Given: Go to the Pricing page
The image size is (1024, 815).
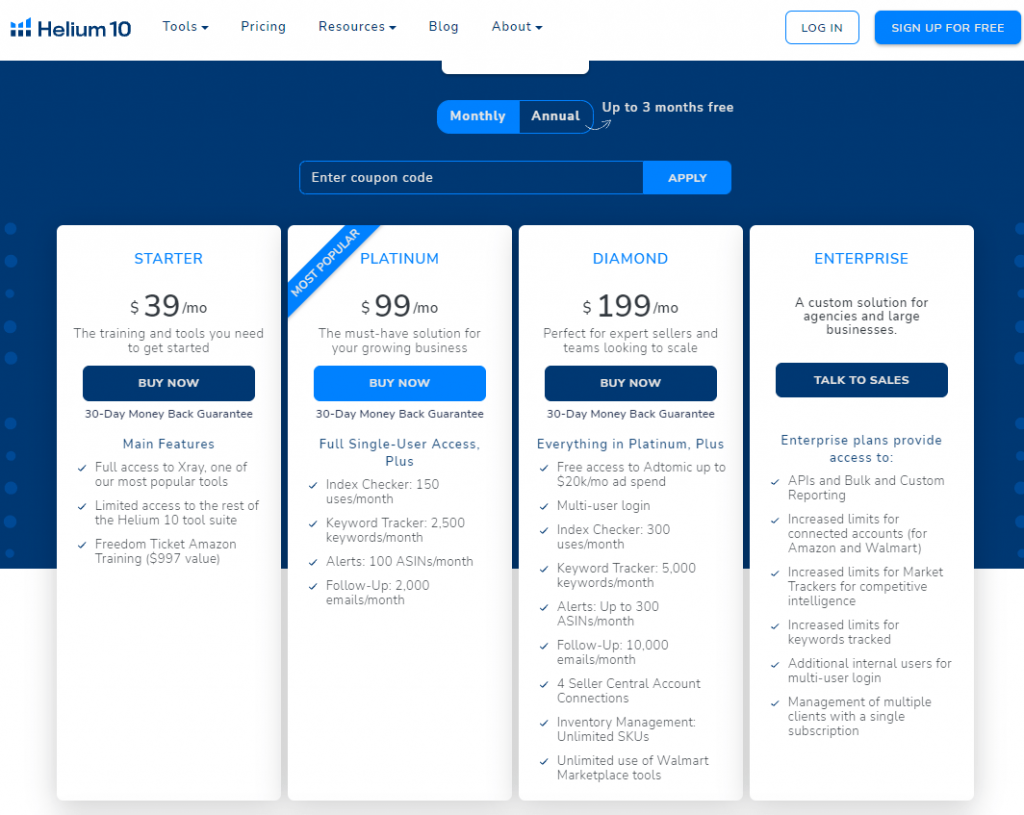Looking at the screenshot, I should (x=263, y=27).
